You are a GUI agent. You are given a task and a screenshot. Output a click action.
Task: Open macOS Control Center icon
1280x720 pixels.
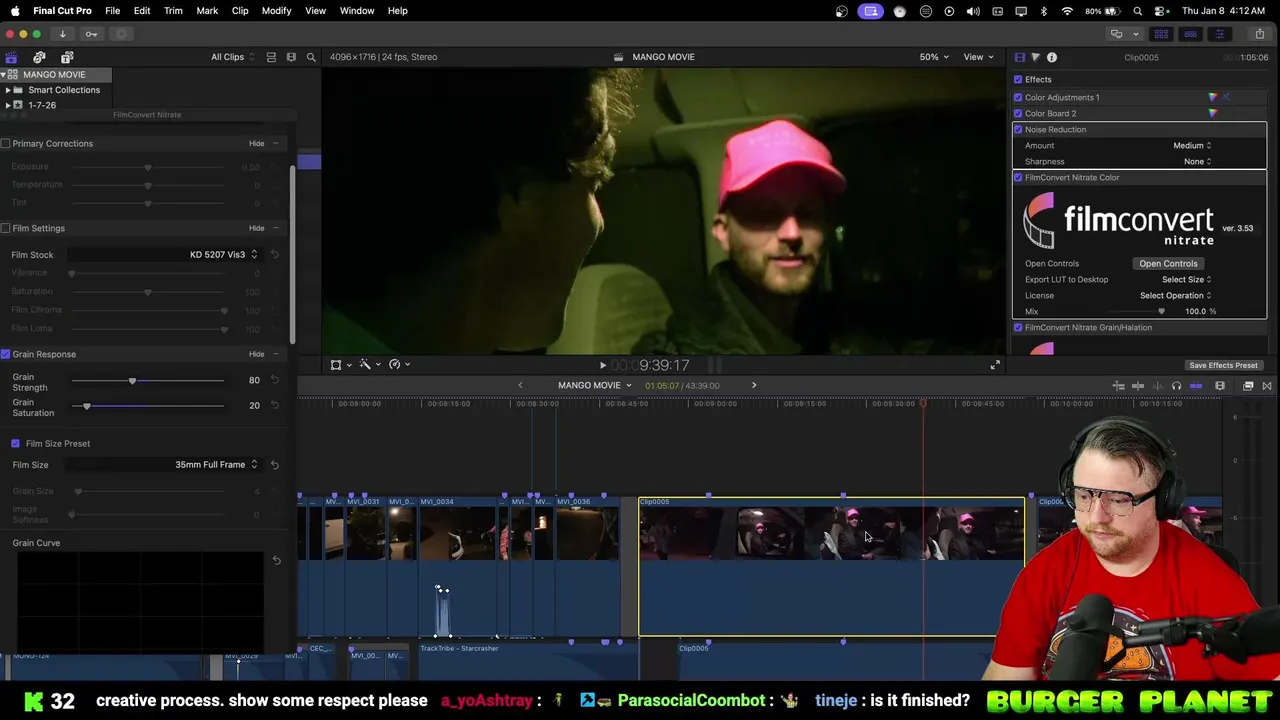pyautogui.click(x=1161, y=11)
